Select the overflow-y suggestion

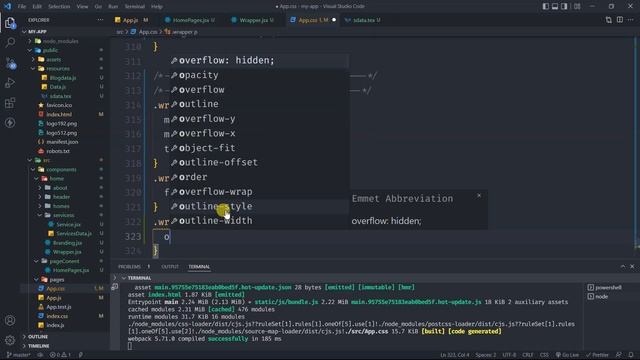[260, 119]
